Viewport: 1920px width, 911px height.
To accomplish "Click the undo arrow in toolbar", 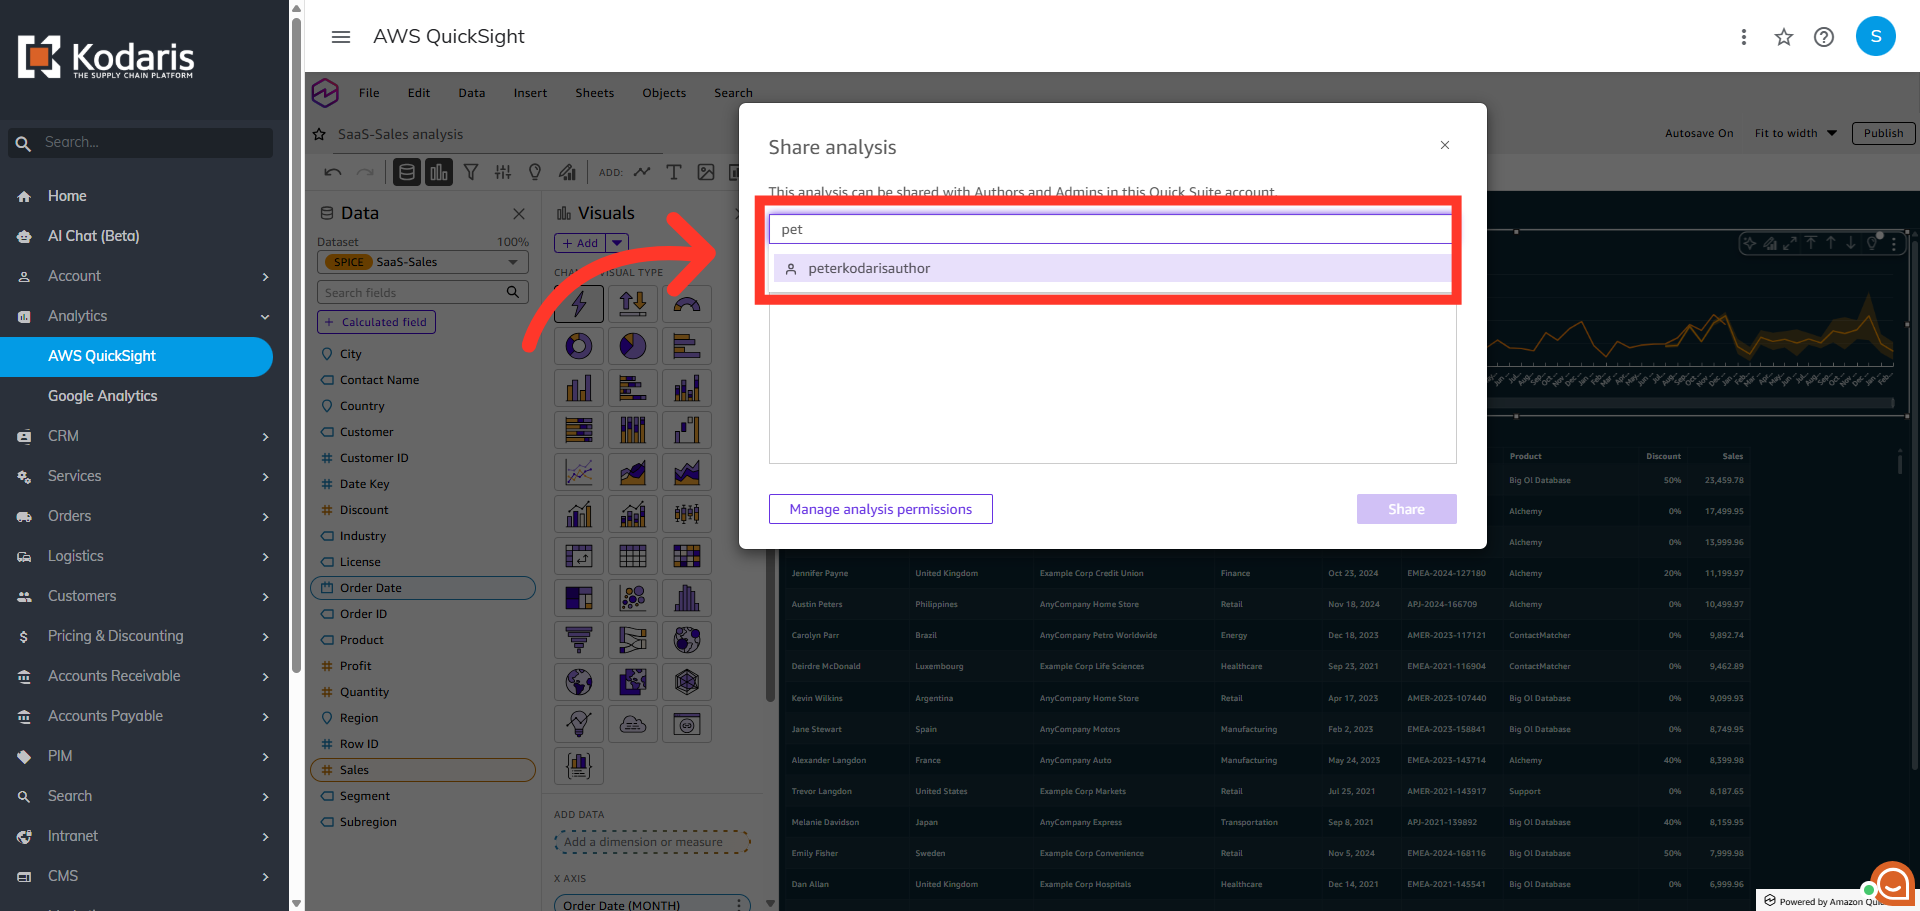I will pos(333,172).
